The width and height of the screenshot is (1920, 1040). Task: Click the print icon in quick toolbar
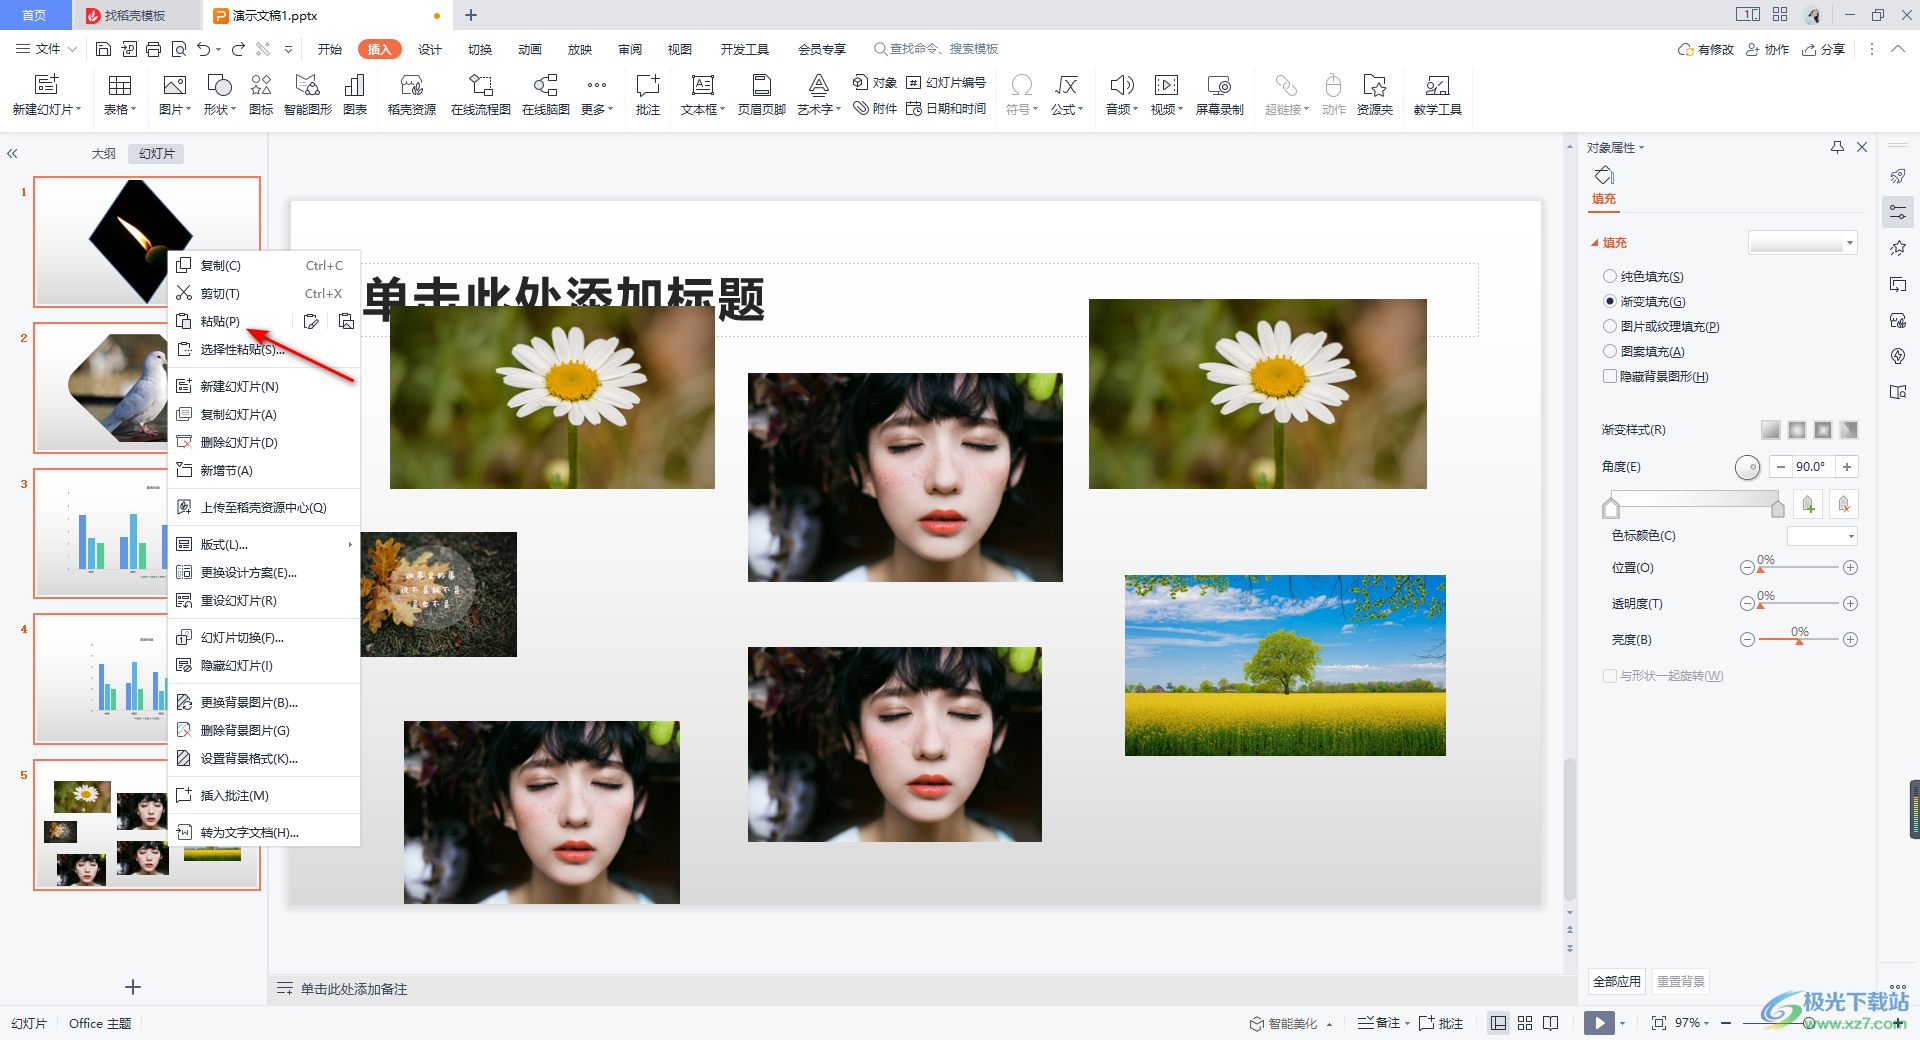coord(153,49)
